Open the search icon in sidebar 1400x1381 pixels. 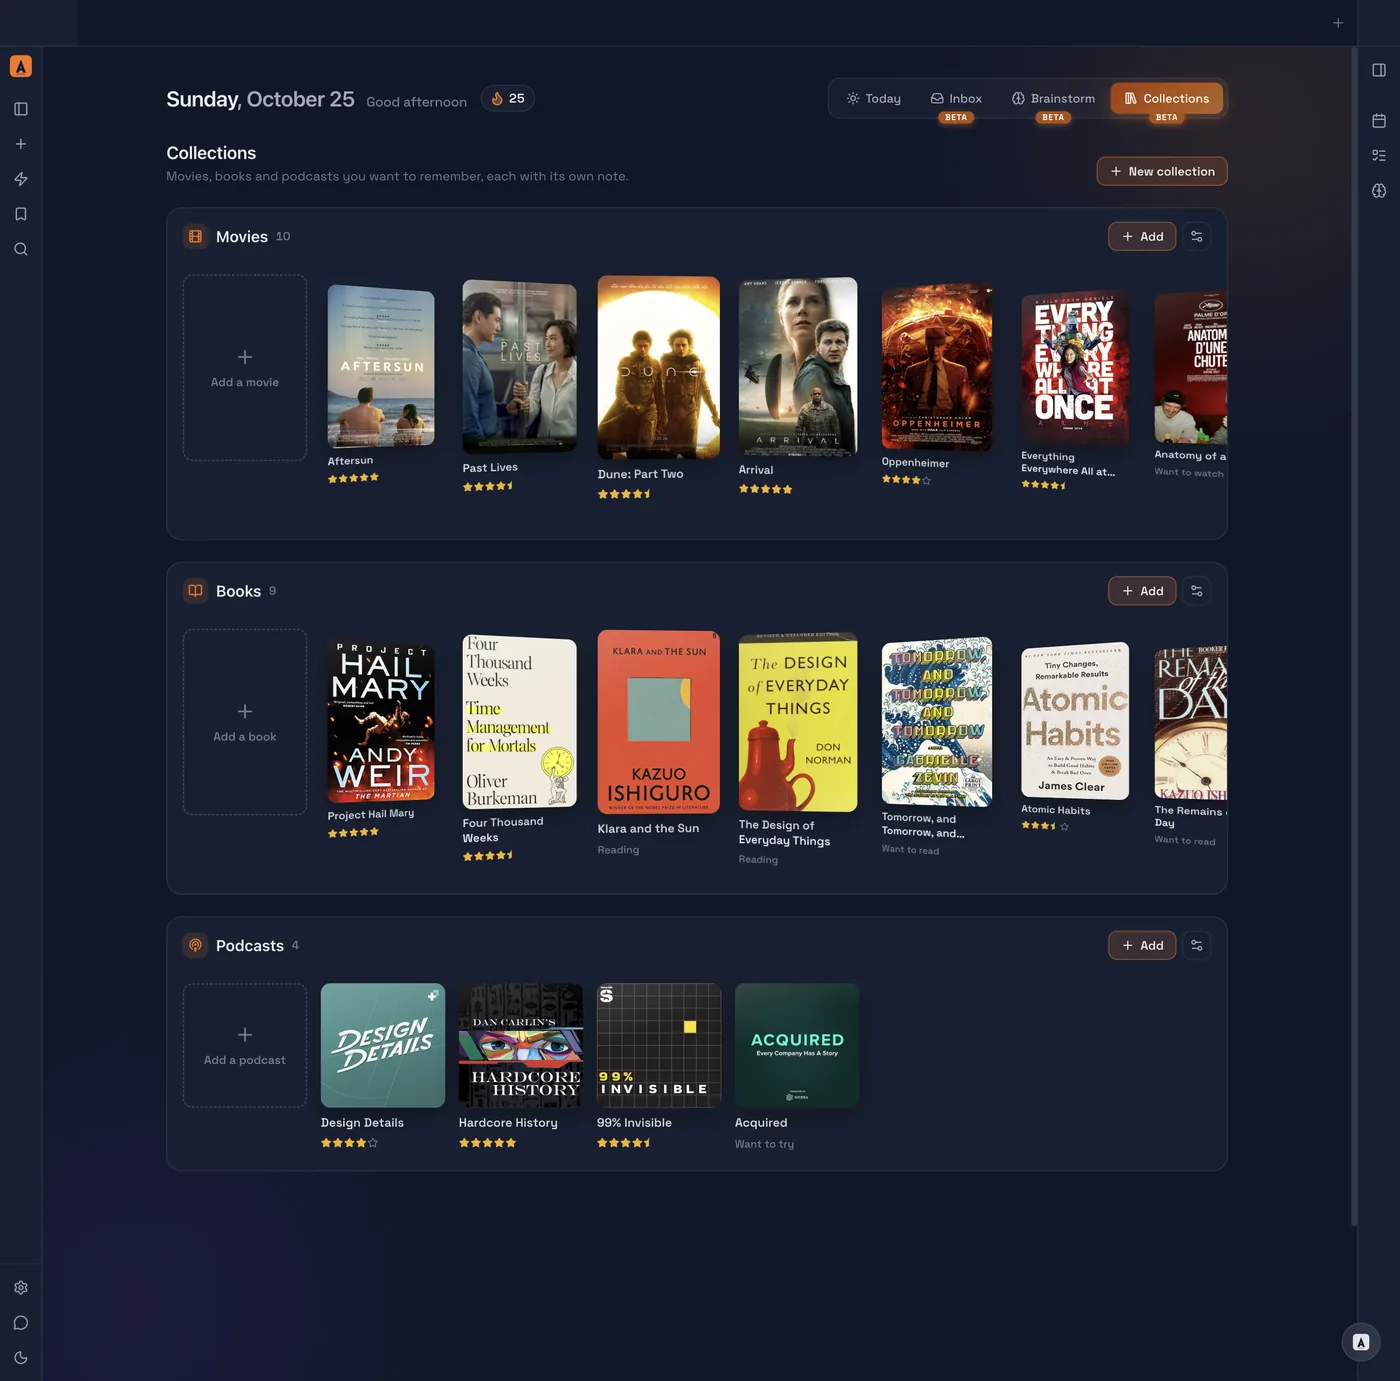point(21,249)
